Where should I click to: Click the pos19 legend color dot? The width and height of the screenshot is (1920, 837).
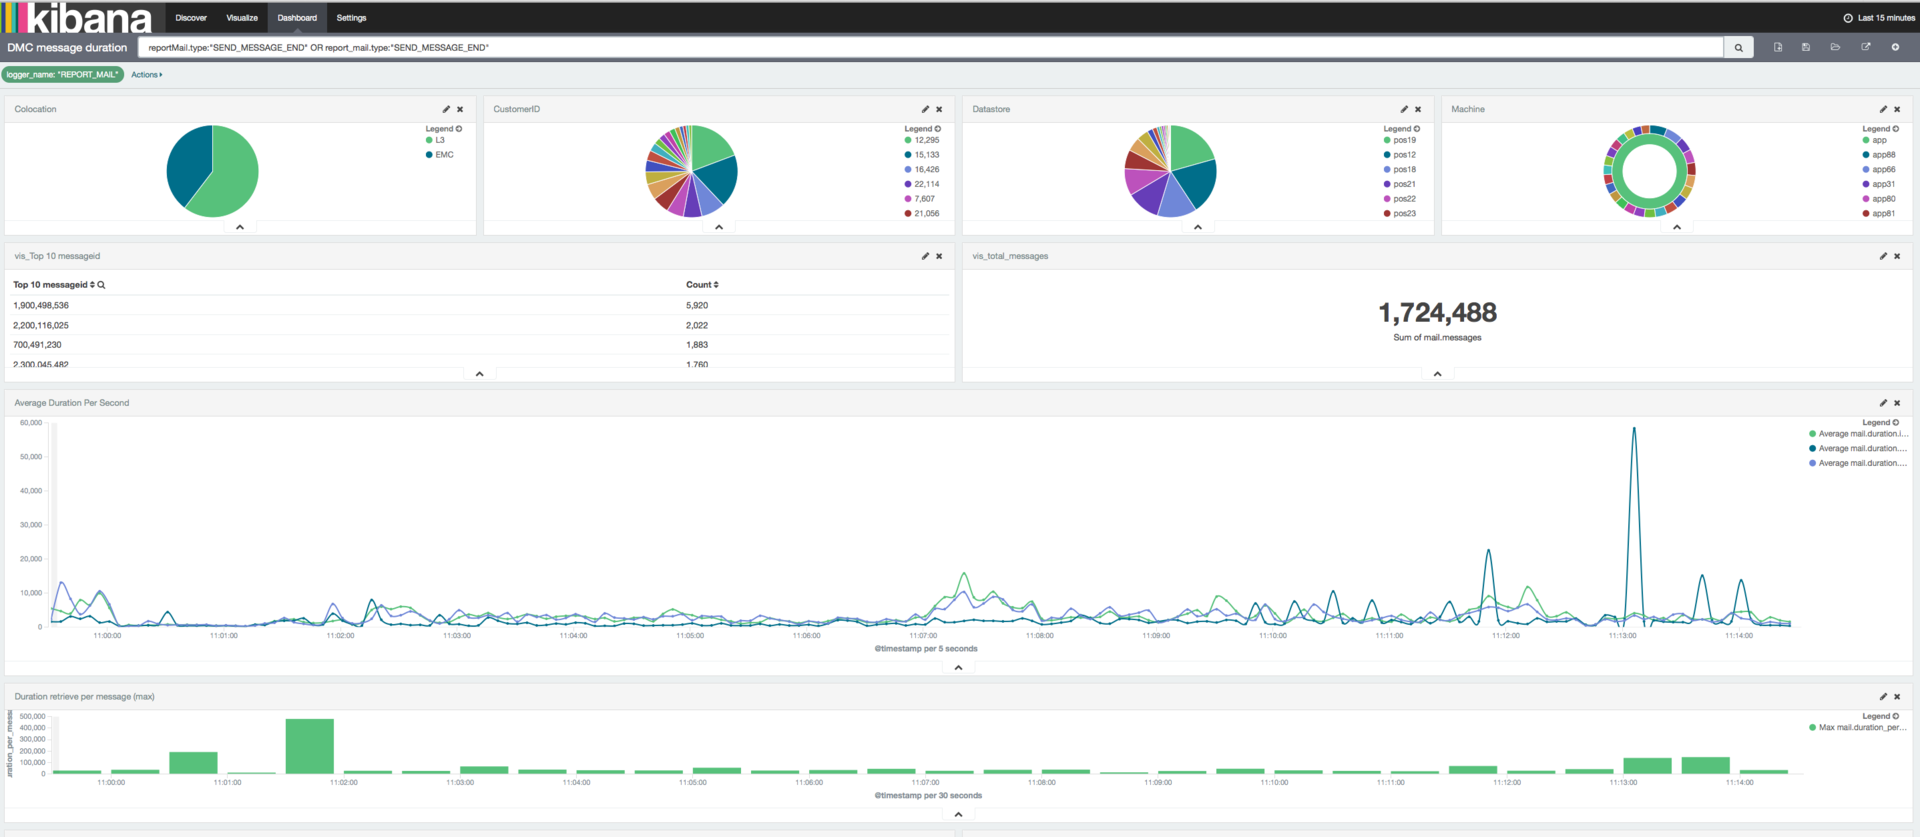(1387, 140)
